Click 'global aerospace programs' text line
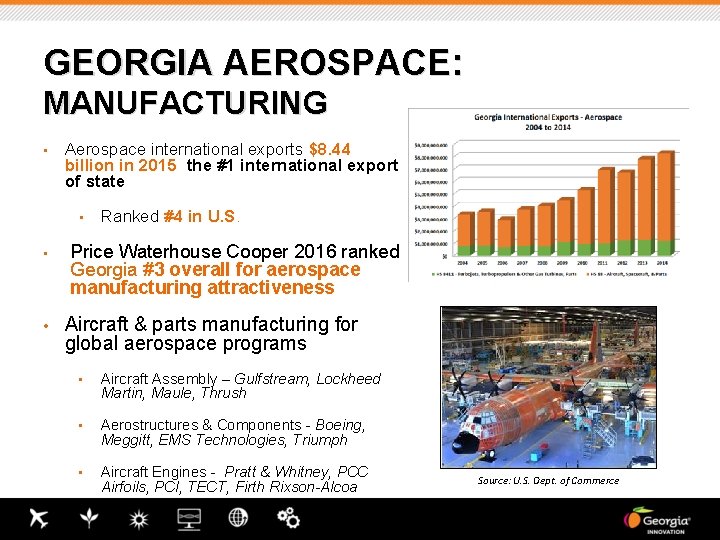The image size is (720, 540). (186, 343)
